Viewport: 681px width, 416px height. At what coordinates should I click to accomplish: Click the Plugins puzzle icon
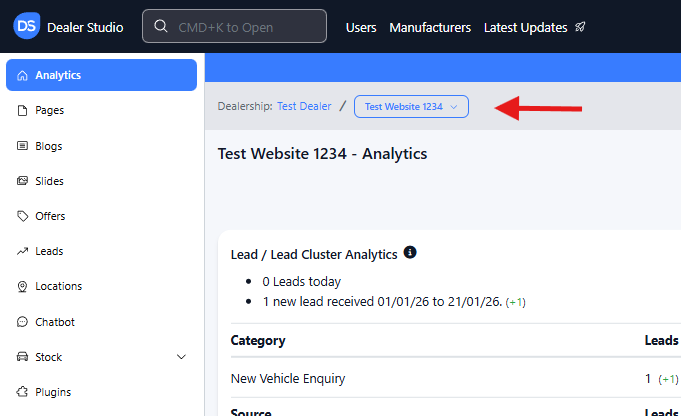22,392
